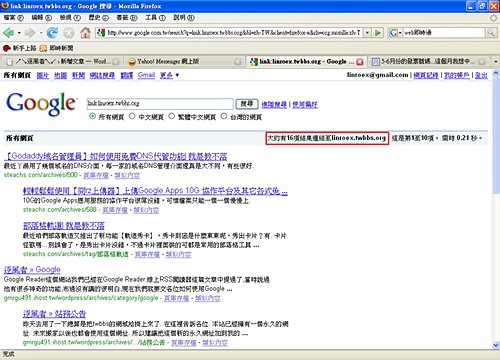
Task: Click in the browser address bar
Action: coord(233,33)
